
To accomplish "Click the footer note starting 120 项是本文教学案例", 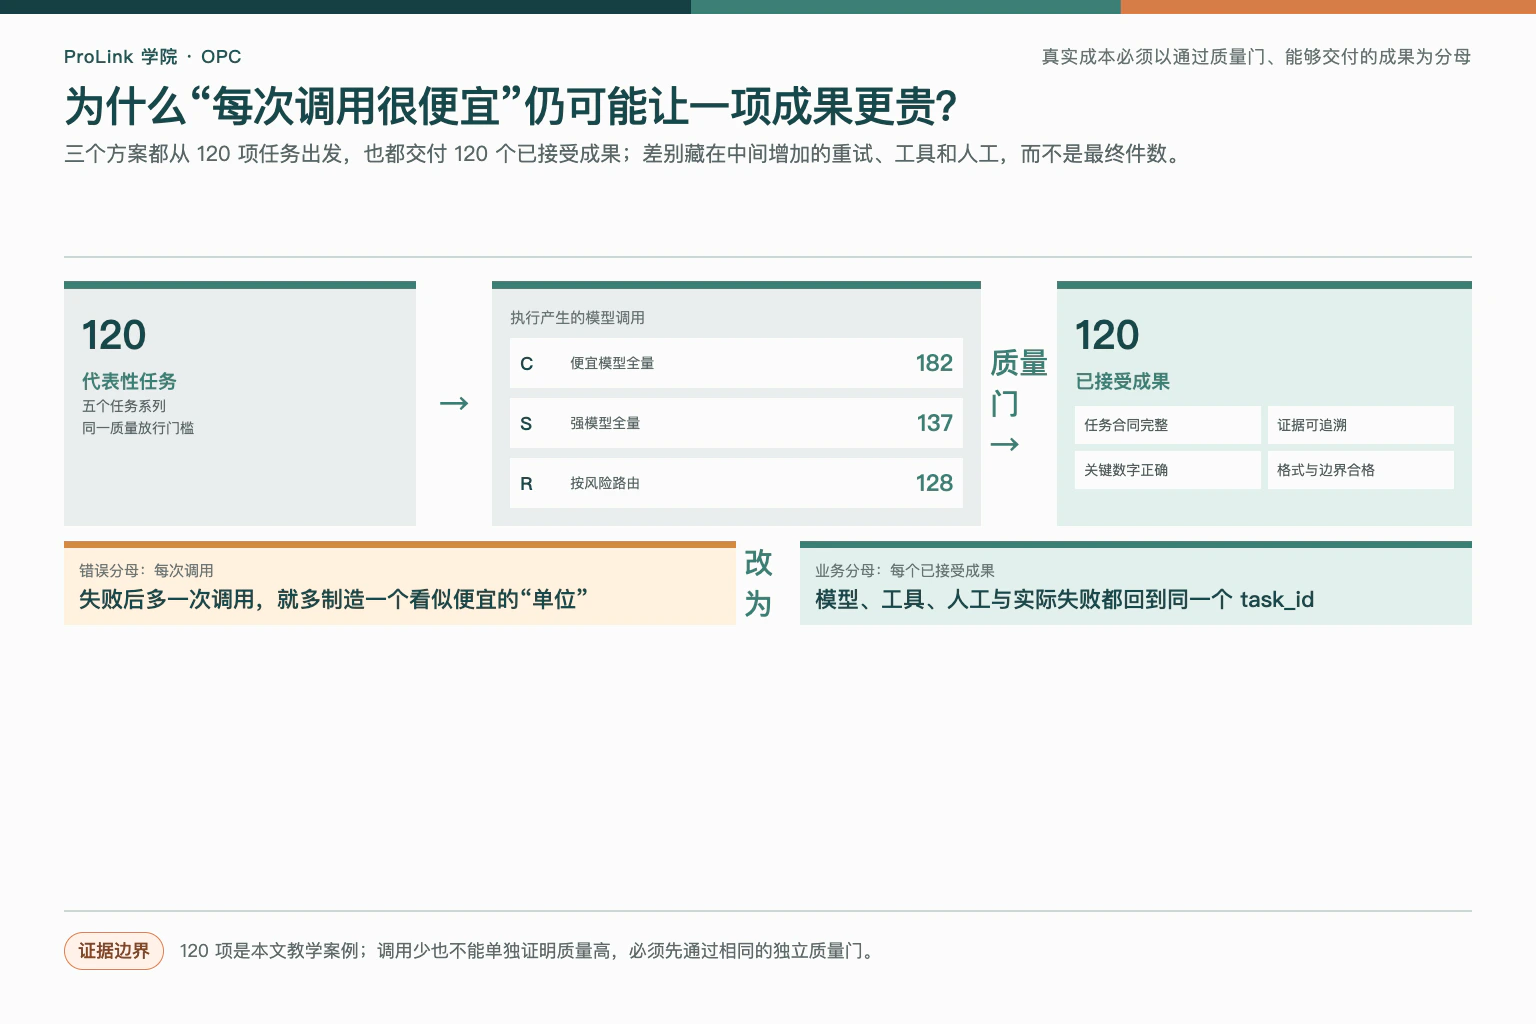I will 529,951.
